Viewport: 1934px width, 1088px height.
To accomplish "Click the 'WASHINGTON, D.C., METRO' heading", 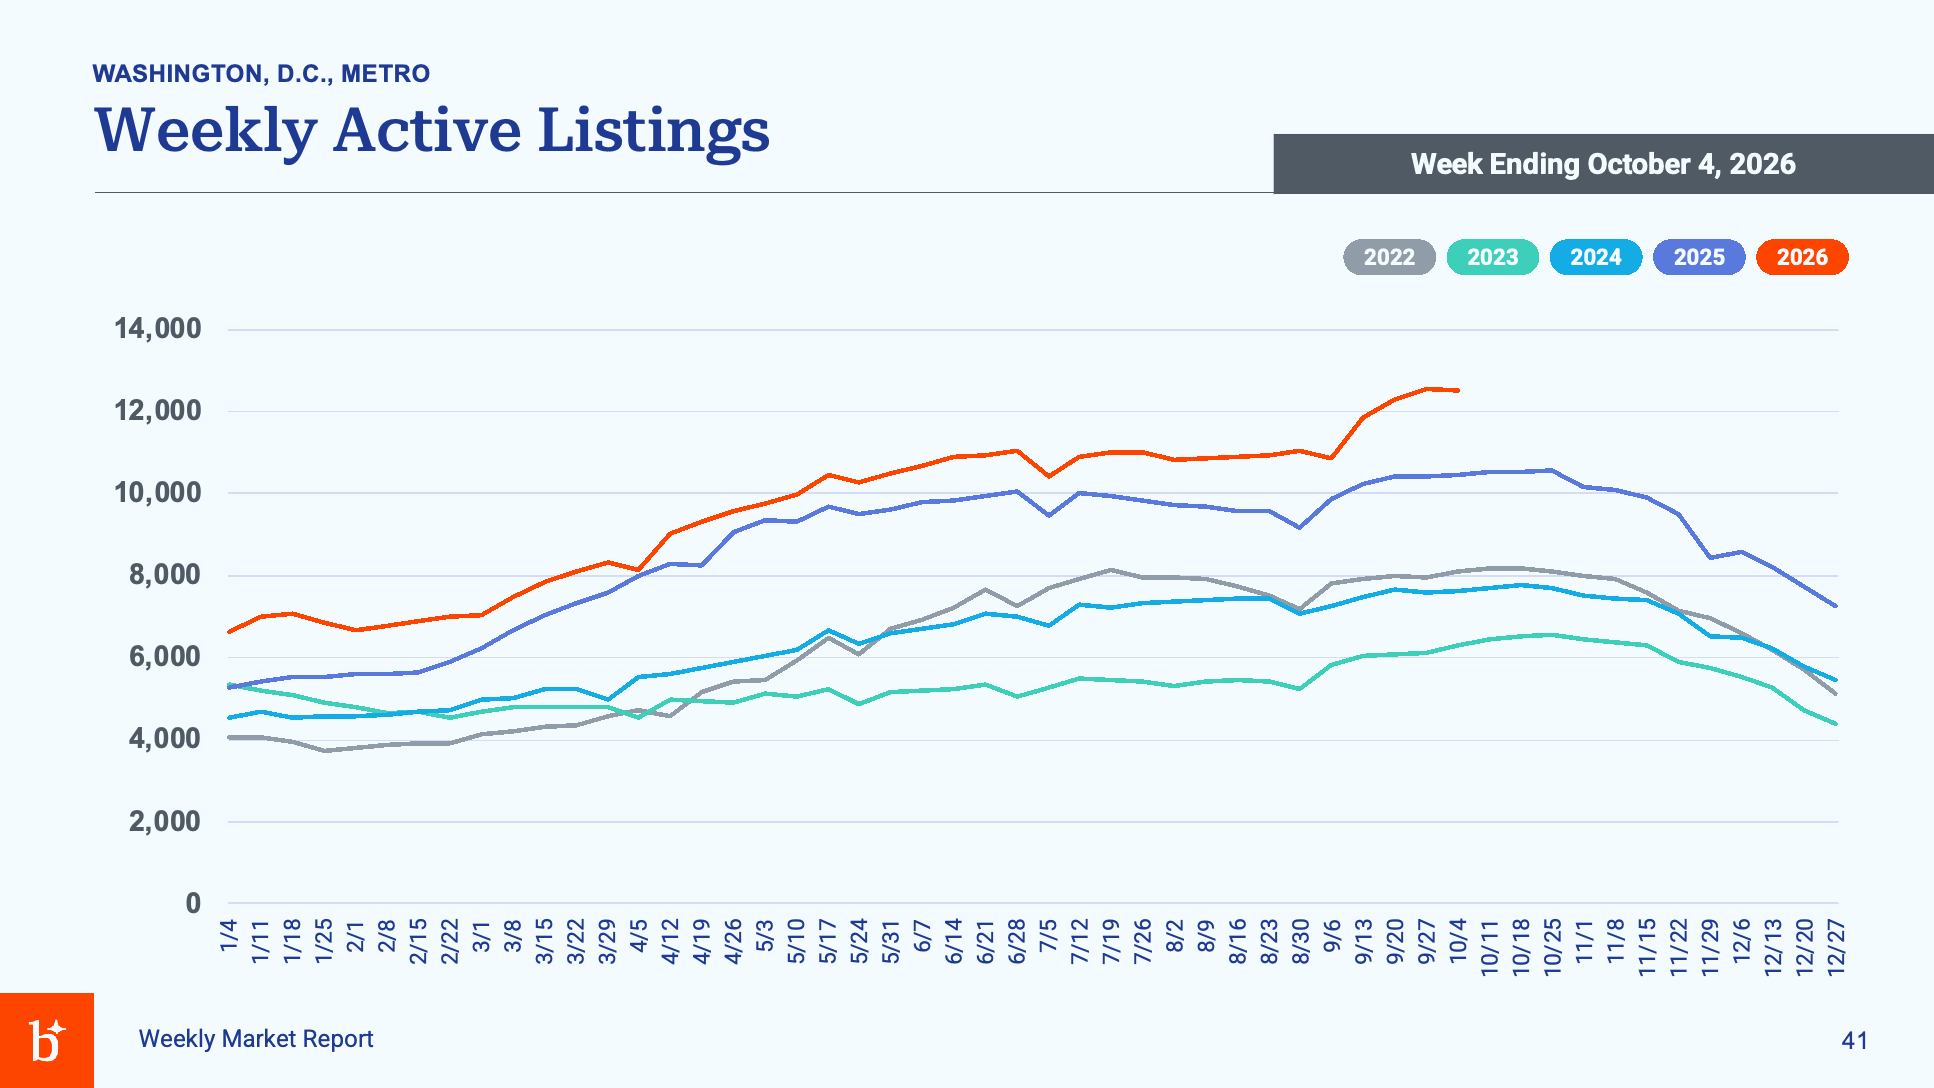I will 261,74.
